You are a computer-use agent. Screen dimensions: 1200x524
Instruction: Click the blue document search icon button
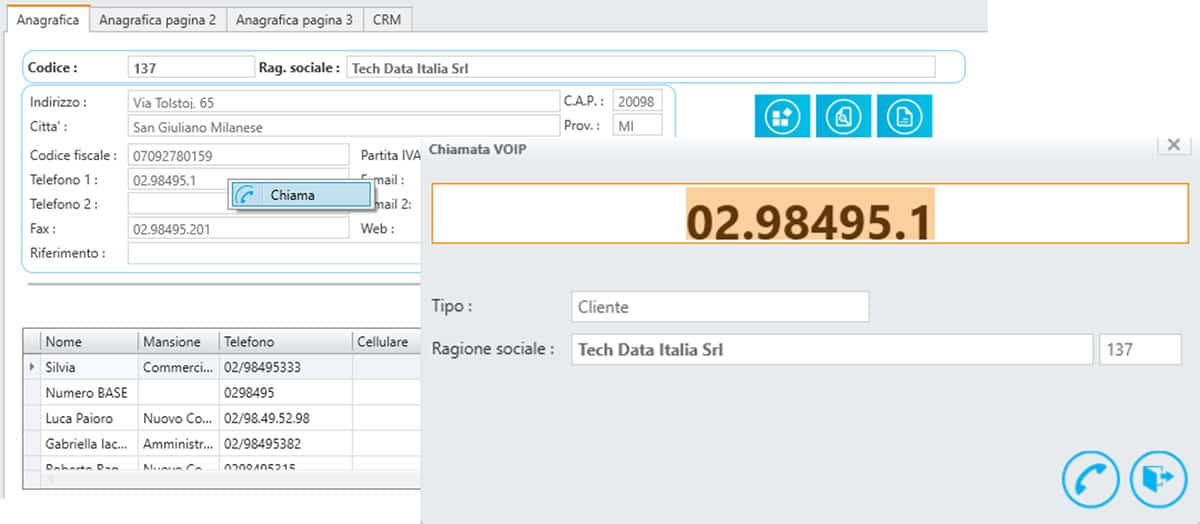click(x=843, y=117)
